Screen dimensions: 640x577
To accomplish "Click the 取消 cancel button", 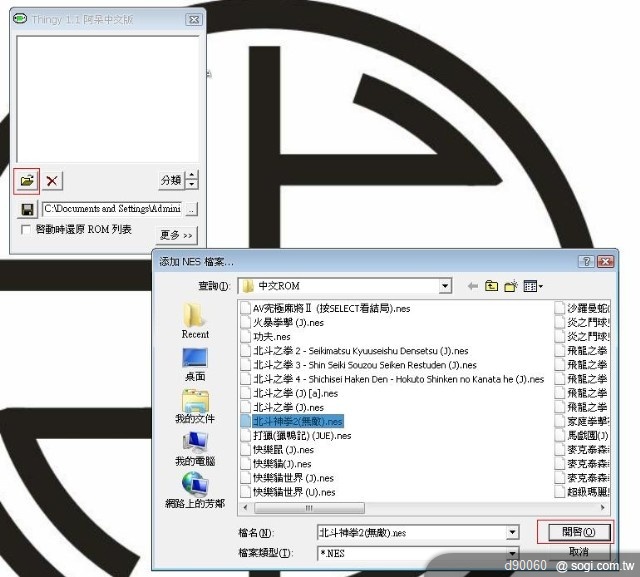I will tap(579, 552).
